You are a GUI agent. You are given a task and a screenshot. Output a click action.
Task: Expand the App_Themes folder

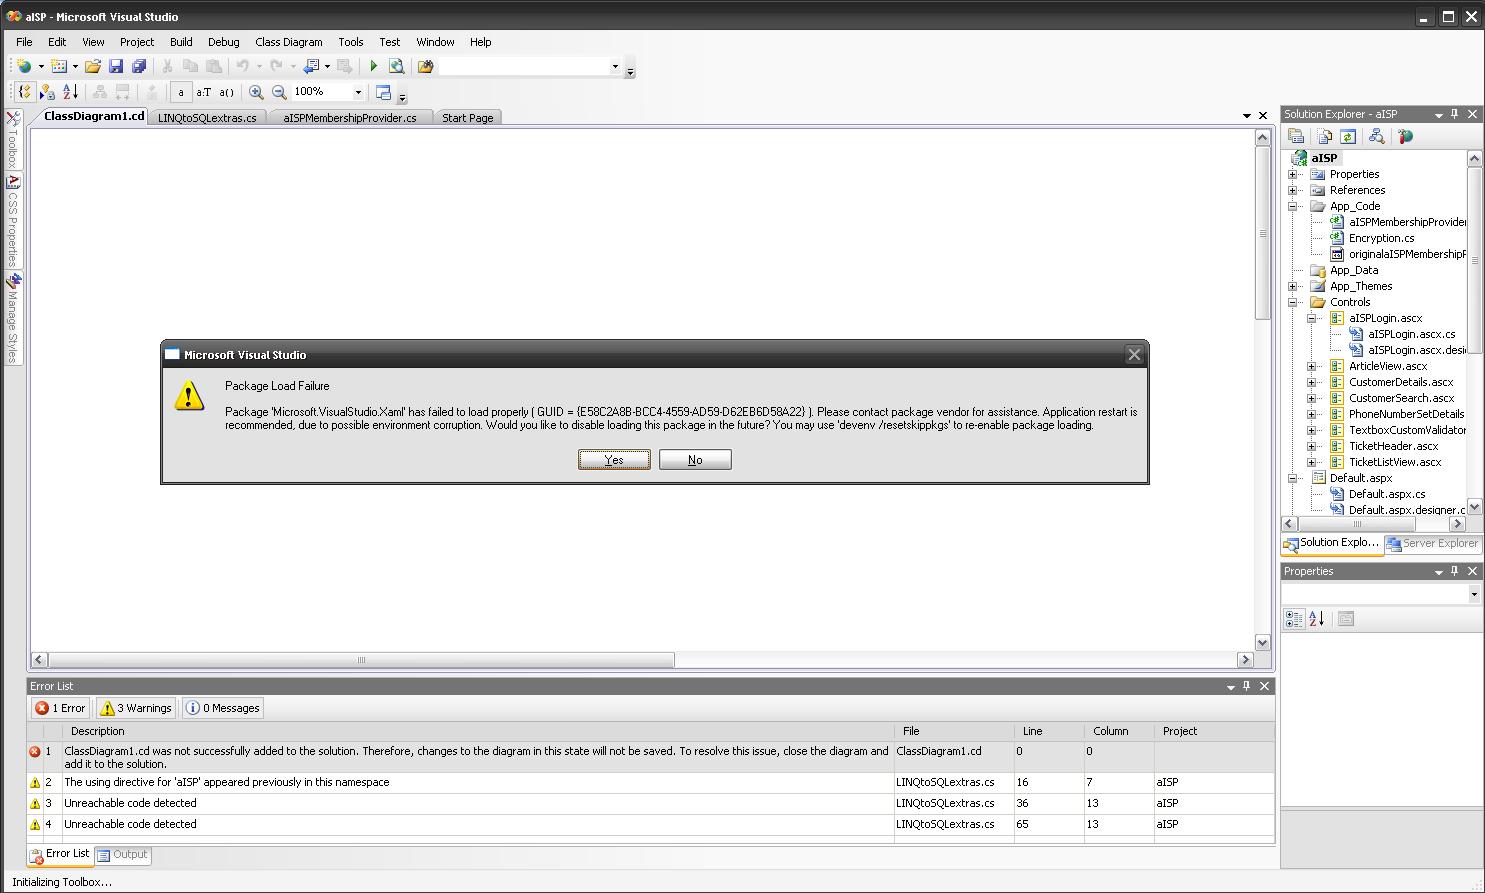(x=1293, y=286)
